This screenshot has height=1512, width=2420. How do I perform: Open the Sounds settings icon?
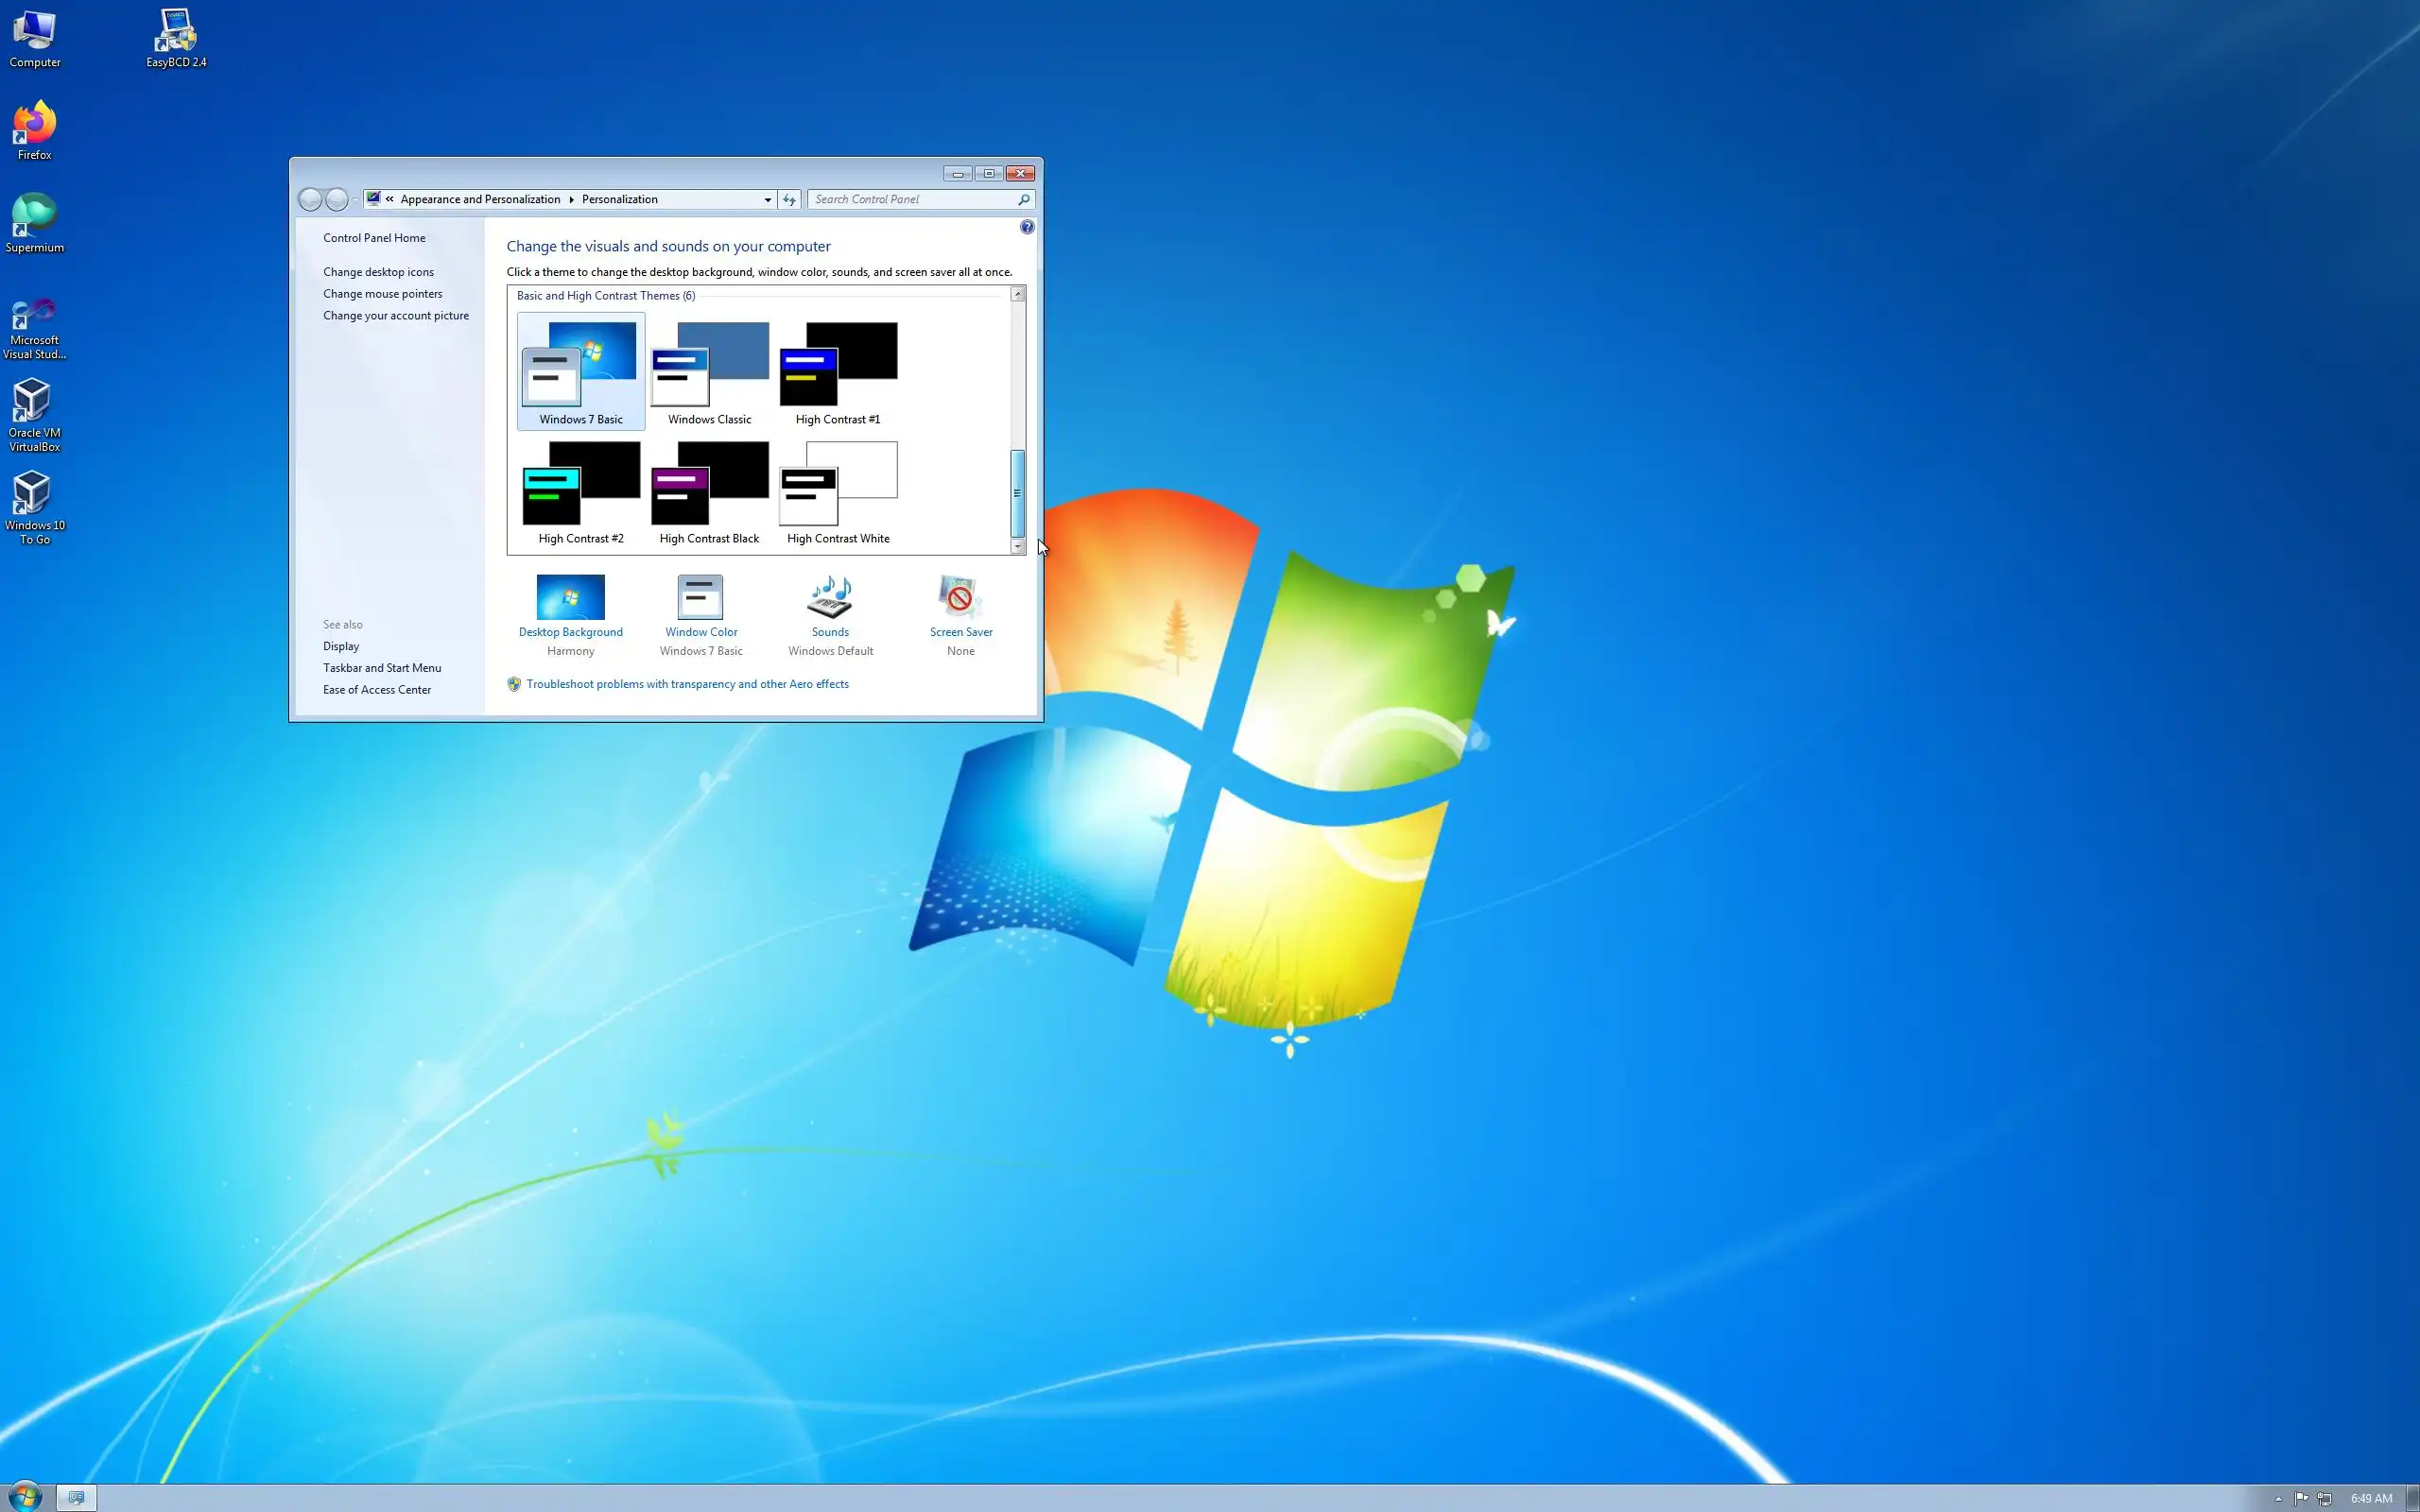(x=830, y=598)
